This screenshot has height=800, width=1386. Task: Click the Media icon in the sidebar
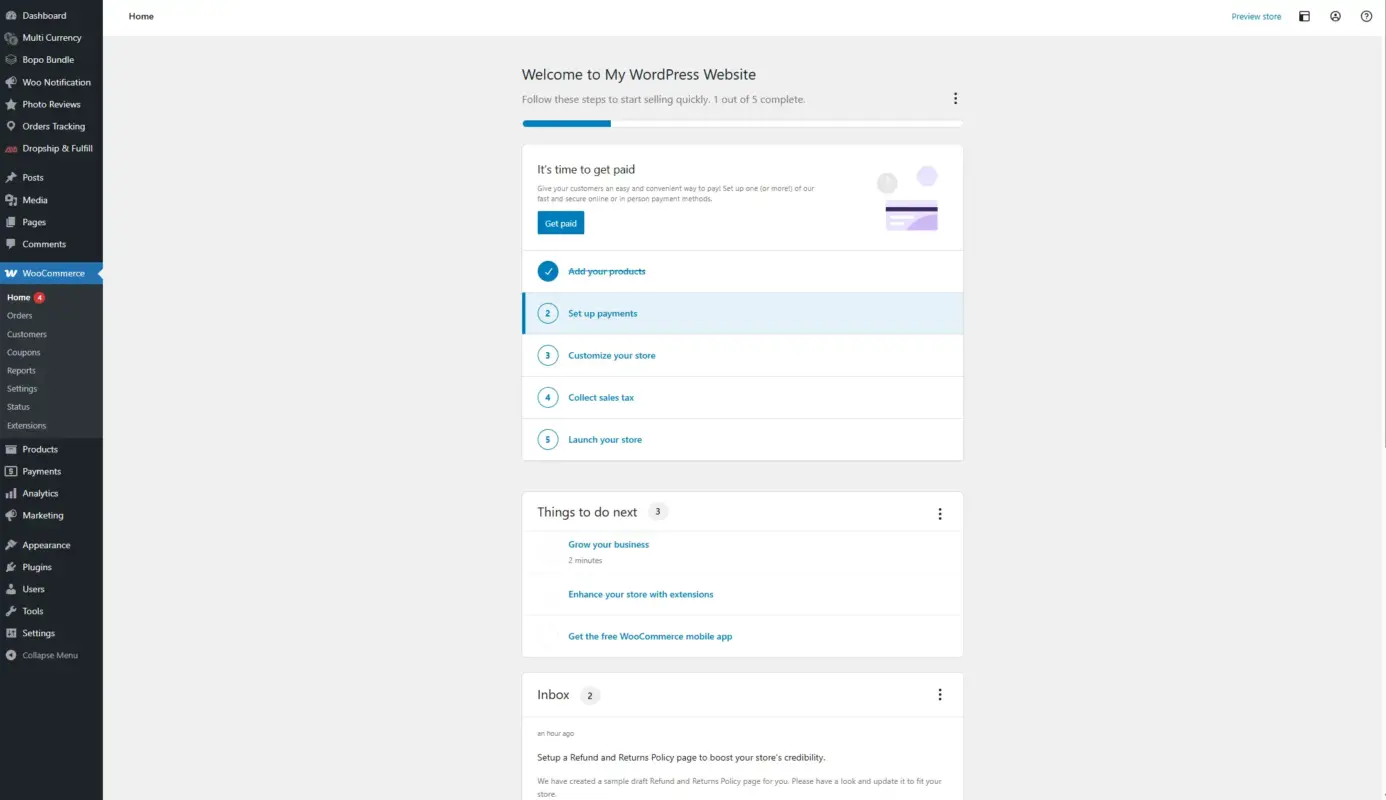tap(11, 200)
